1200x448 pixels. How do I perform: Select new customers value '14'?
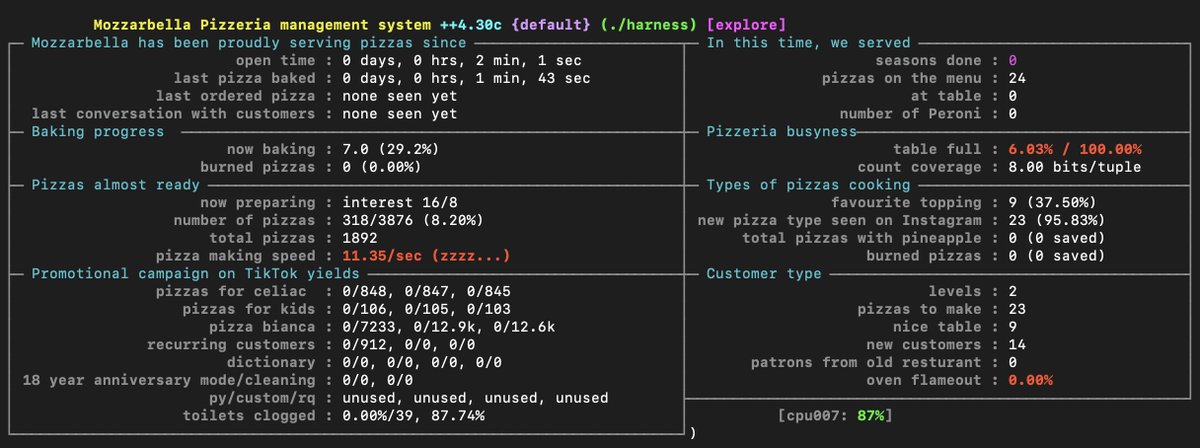click(1017, 345)
